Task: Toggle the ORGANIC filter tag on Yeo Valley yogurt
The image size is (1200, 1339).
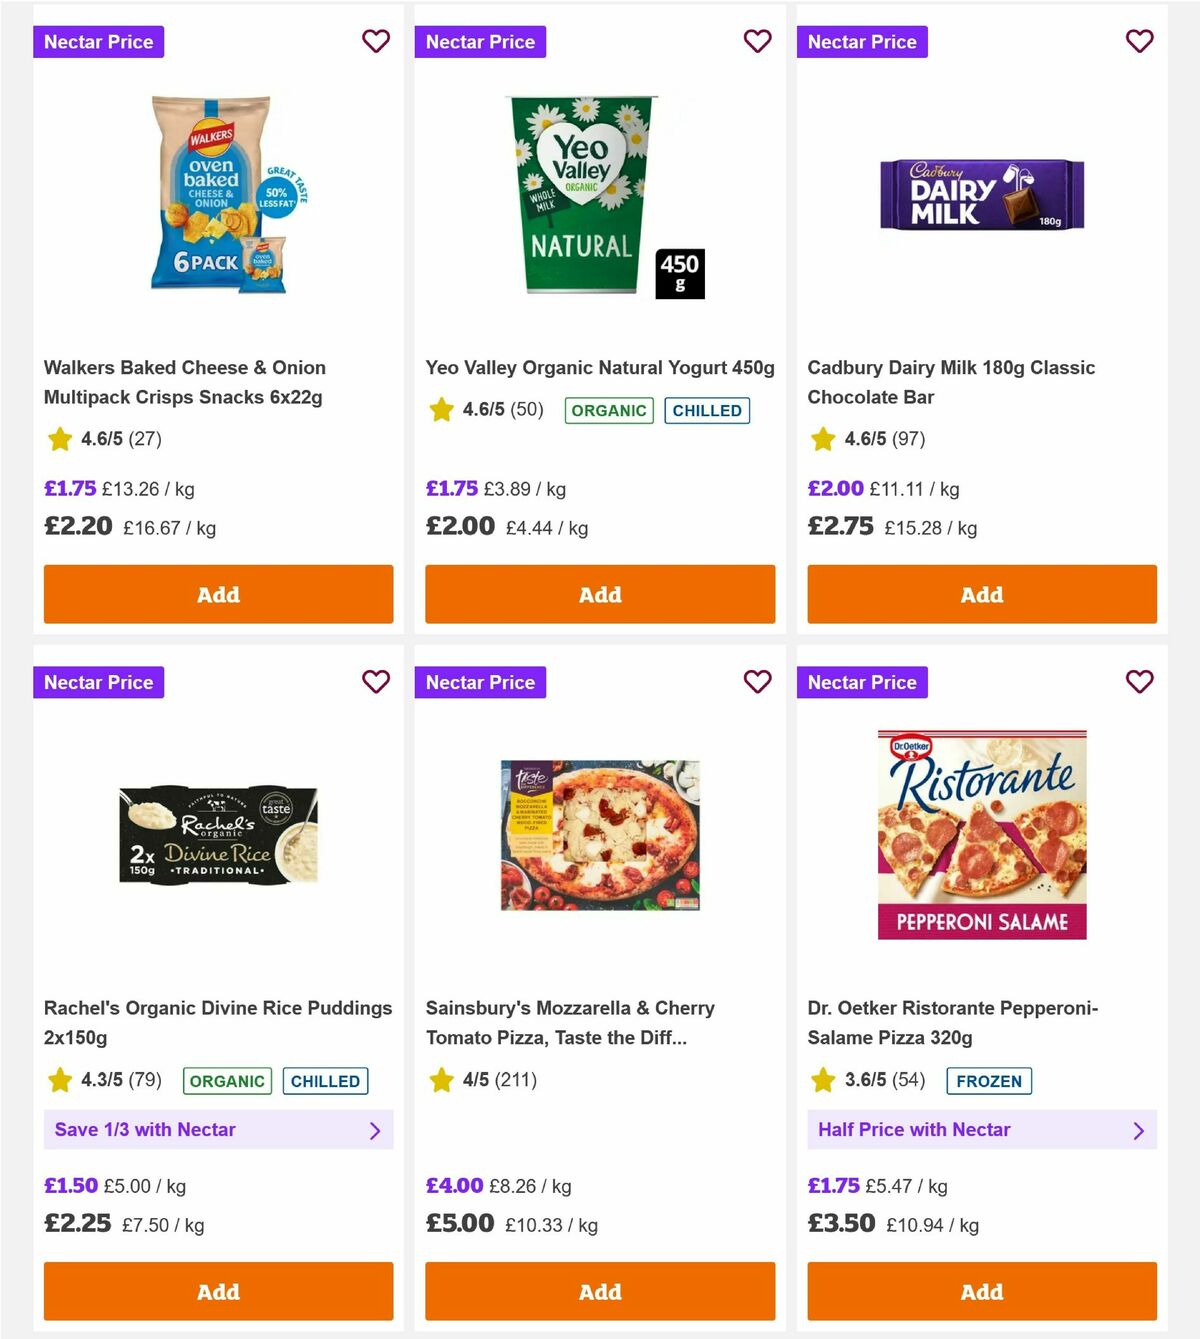Action: pos(608,410)
